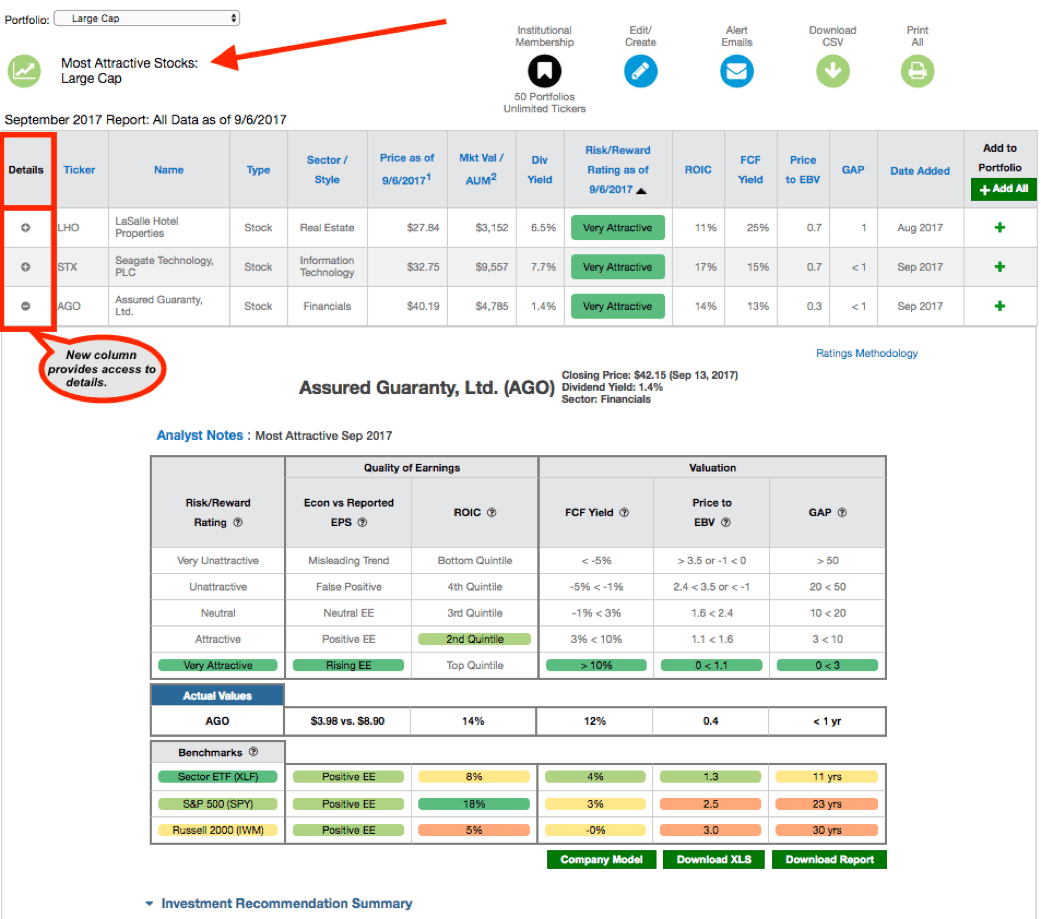Sort table by GAP column header
This screenshot has width=1041, height=919.
853,170
